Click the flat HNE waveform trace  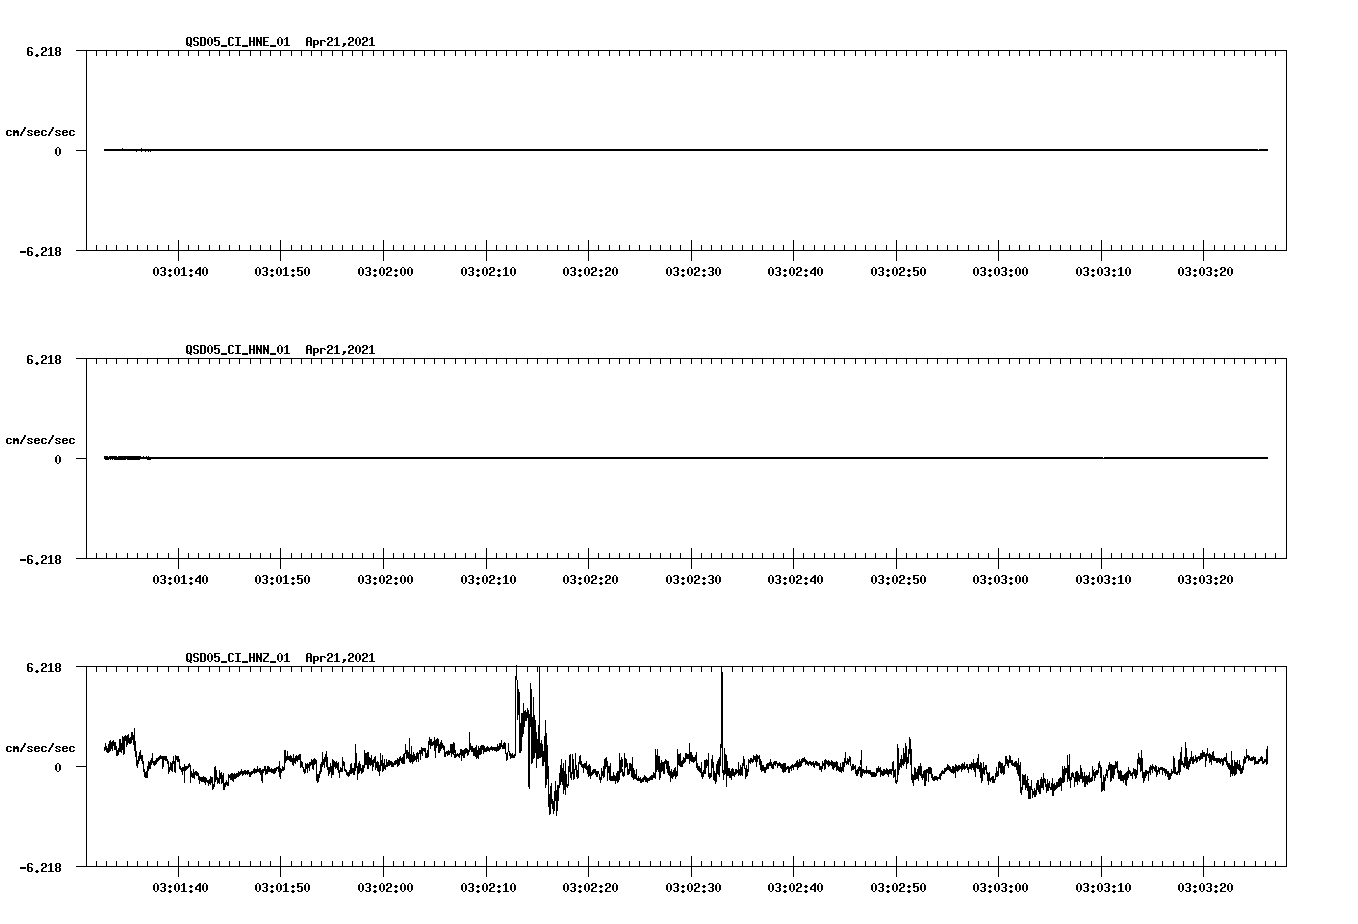point(600,151)
